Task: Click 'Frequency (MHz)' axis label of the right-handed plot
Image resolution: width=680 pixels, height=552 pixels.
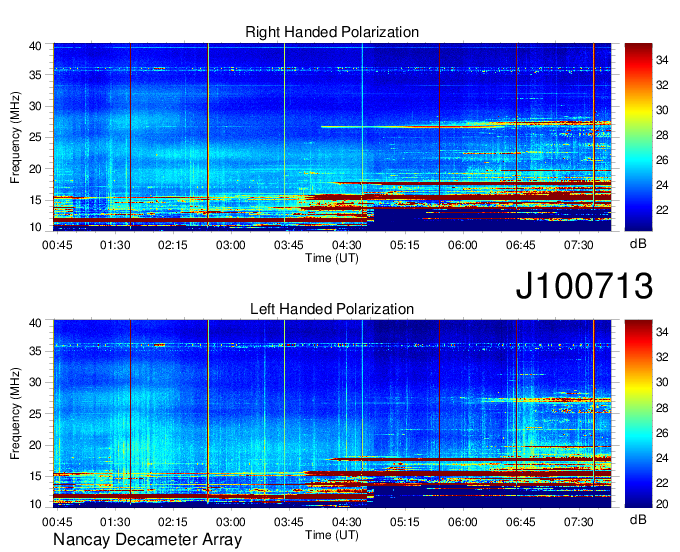Action: click(x=15, y=137)
